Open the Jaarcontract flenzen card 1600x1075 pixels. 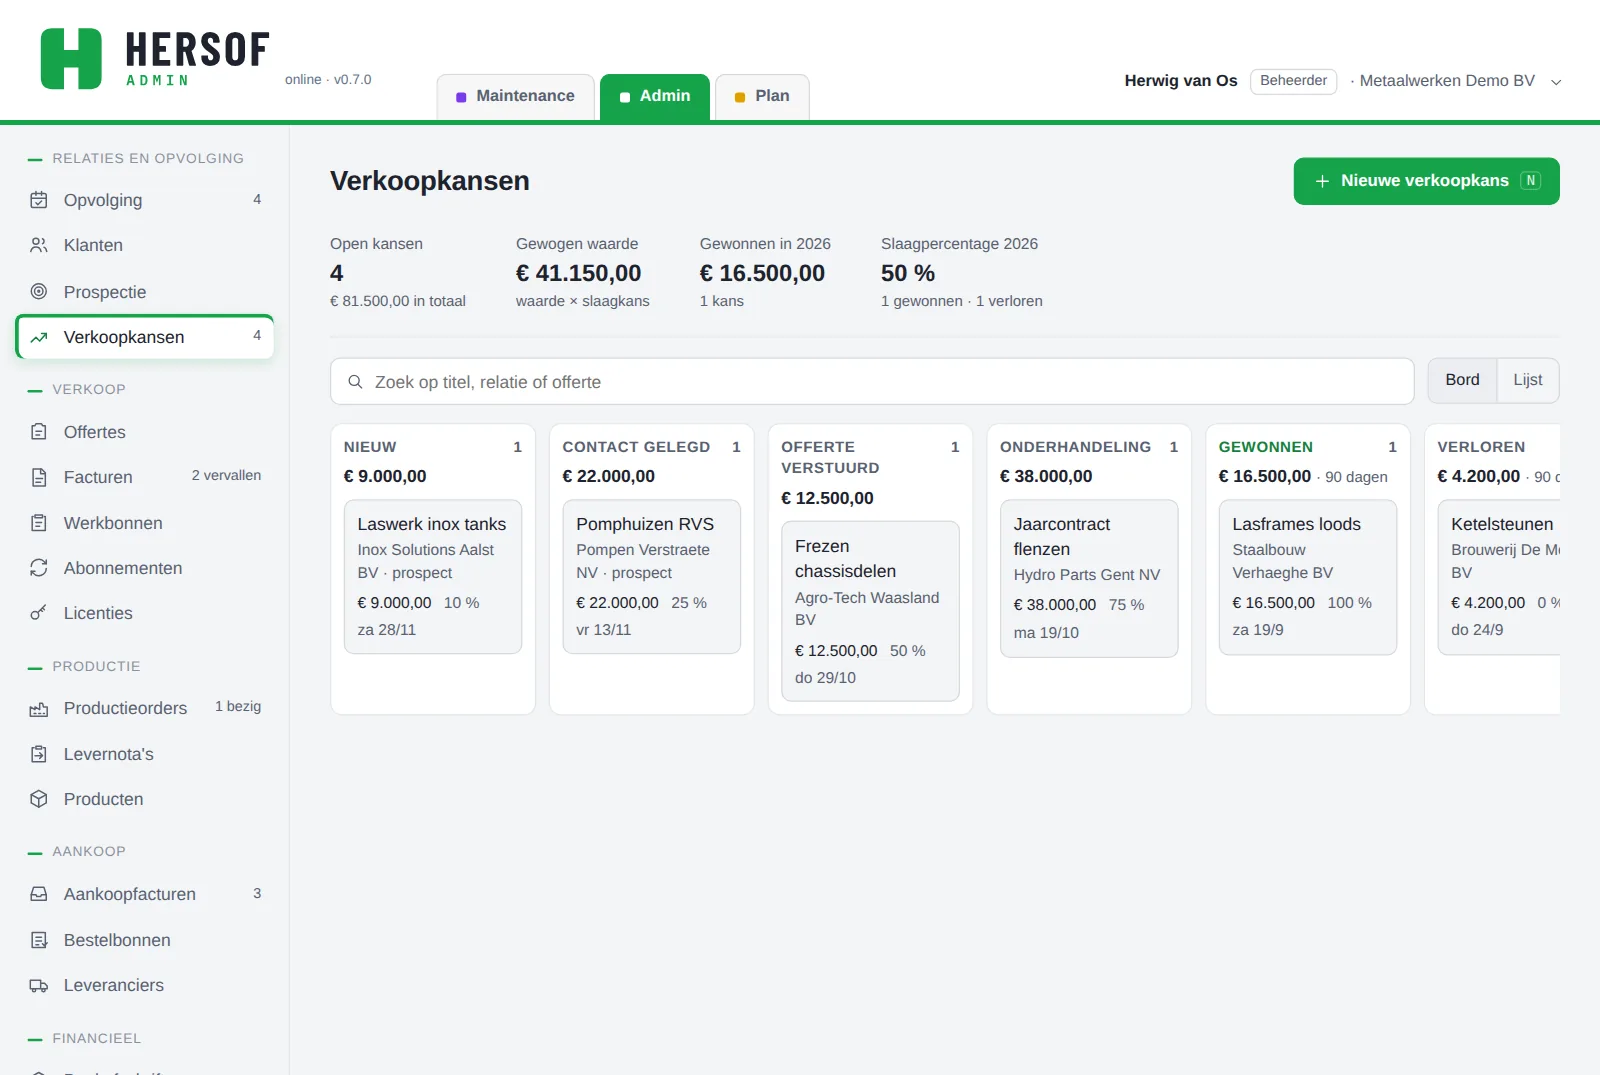click(x=1089, y=579)
